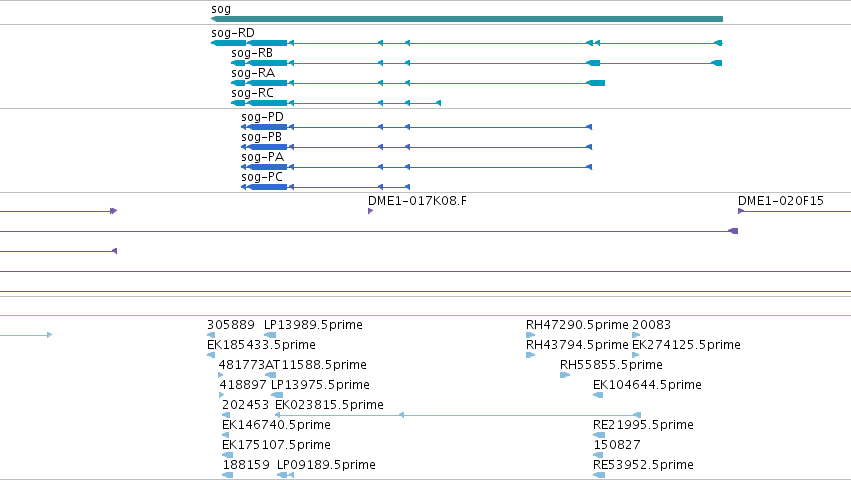Screen dimensions: 851x480
Task: Click the sog gene label
Action: (221, 9)
